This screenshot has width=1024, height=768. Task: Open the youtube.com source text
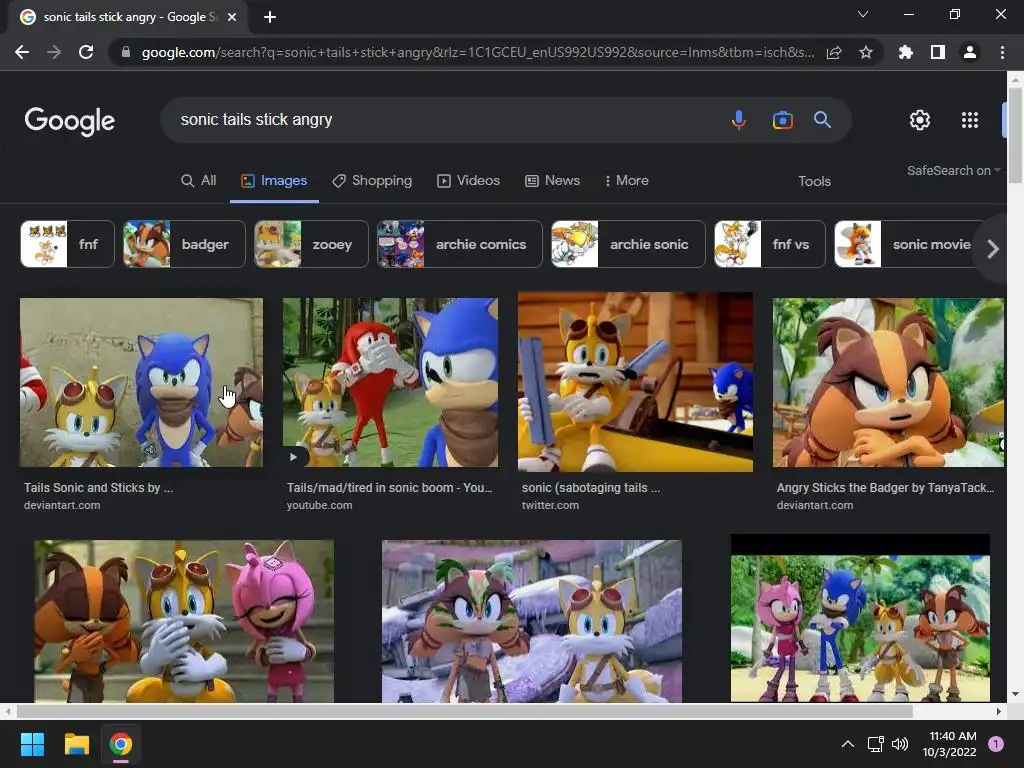(x=319, y=505)
